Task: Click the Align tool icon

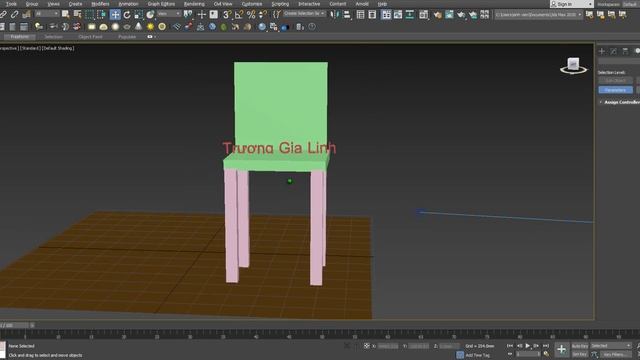Action: tap(347, 15)
